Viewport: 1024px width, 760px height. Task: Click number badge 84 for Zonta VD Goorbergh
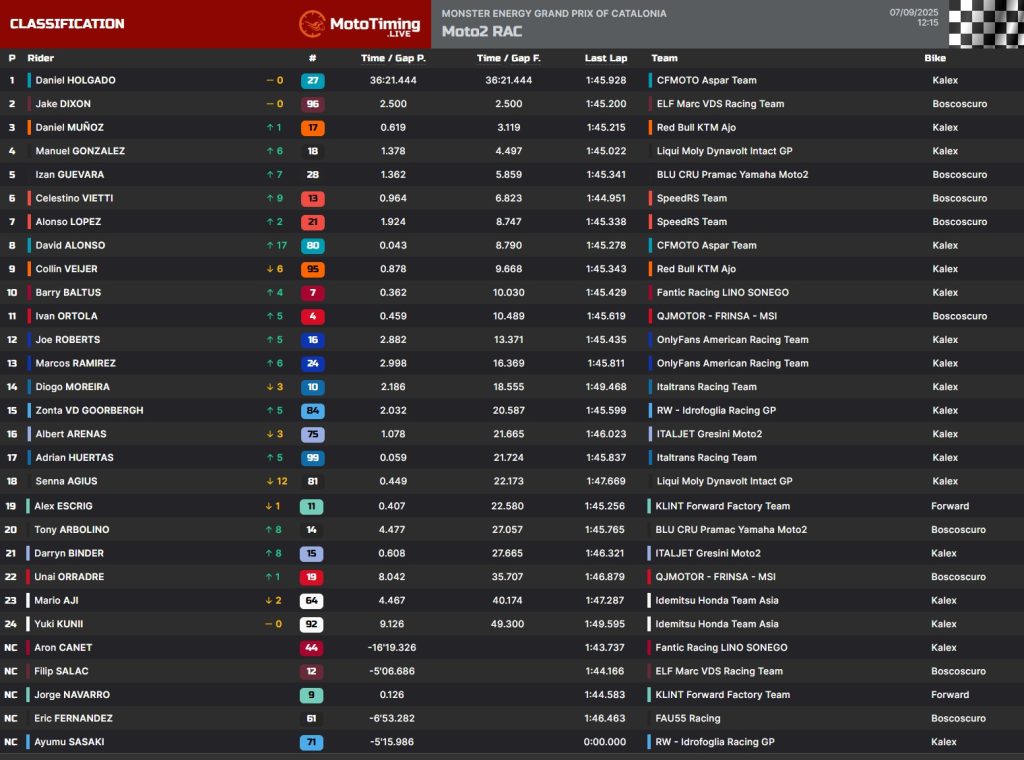click(313, 411)
